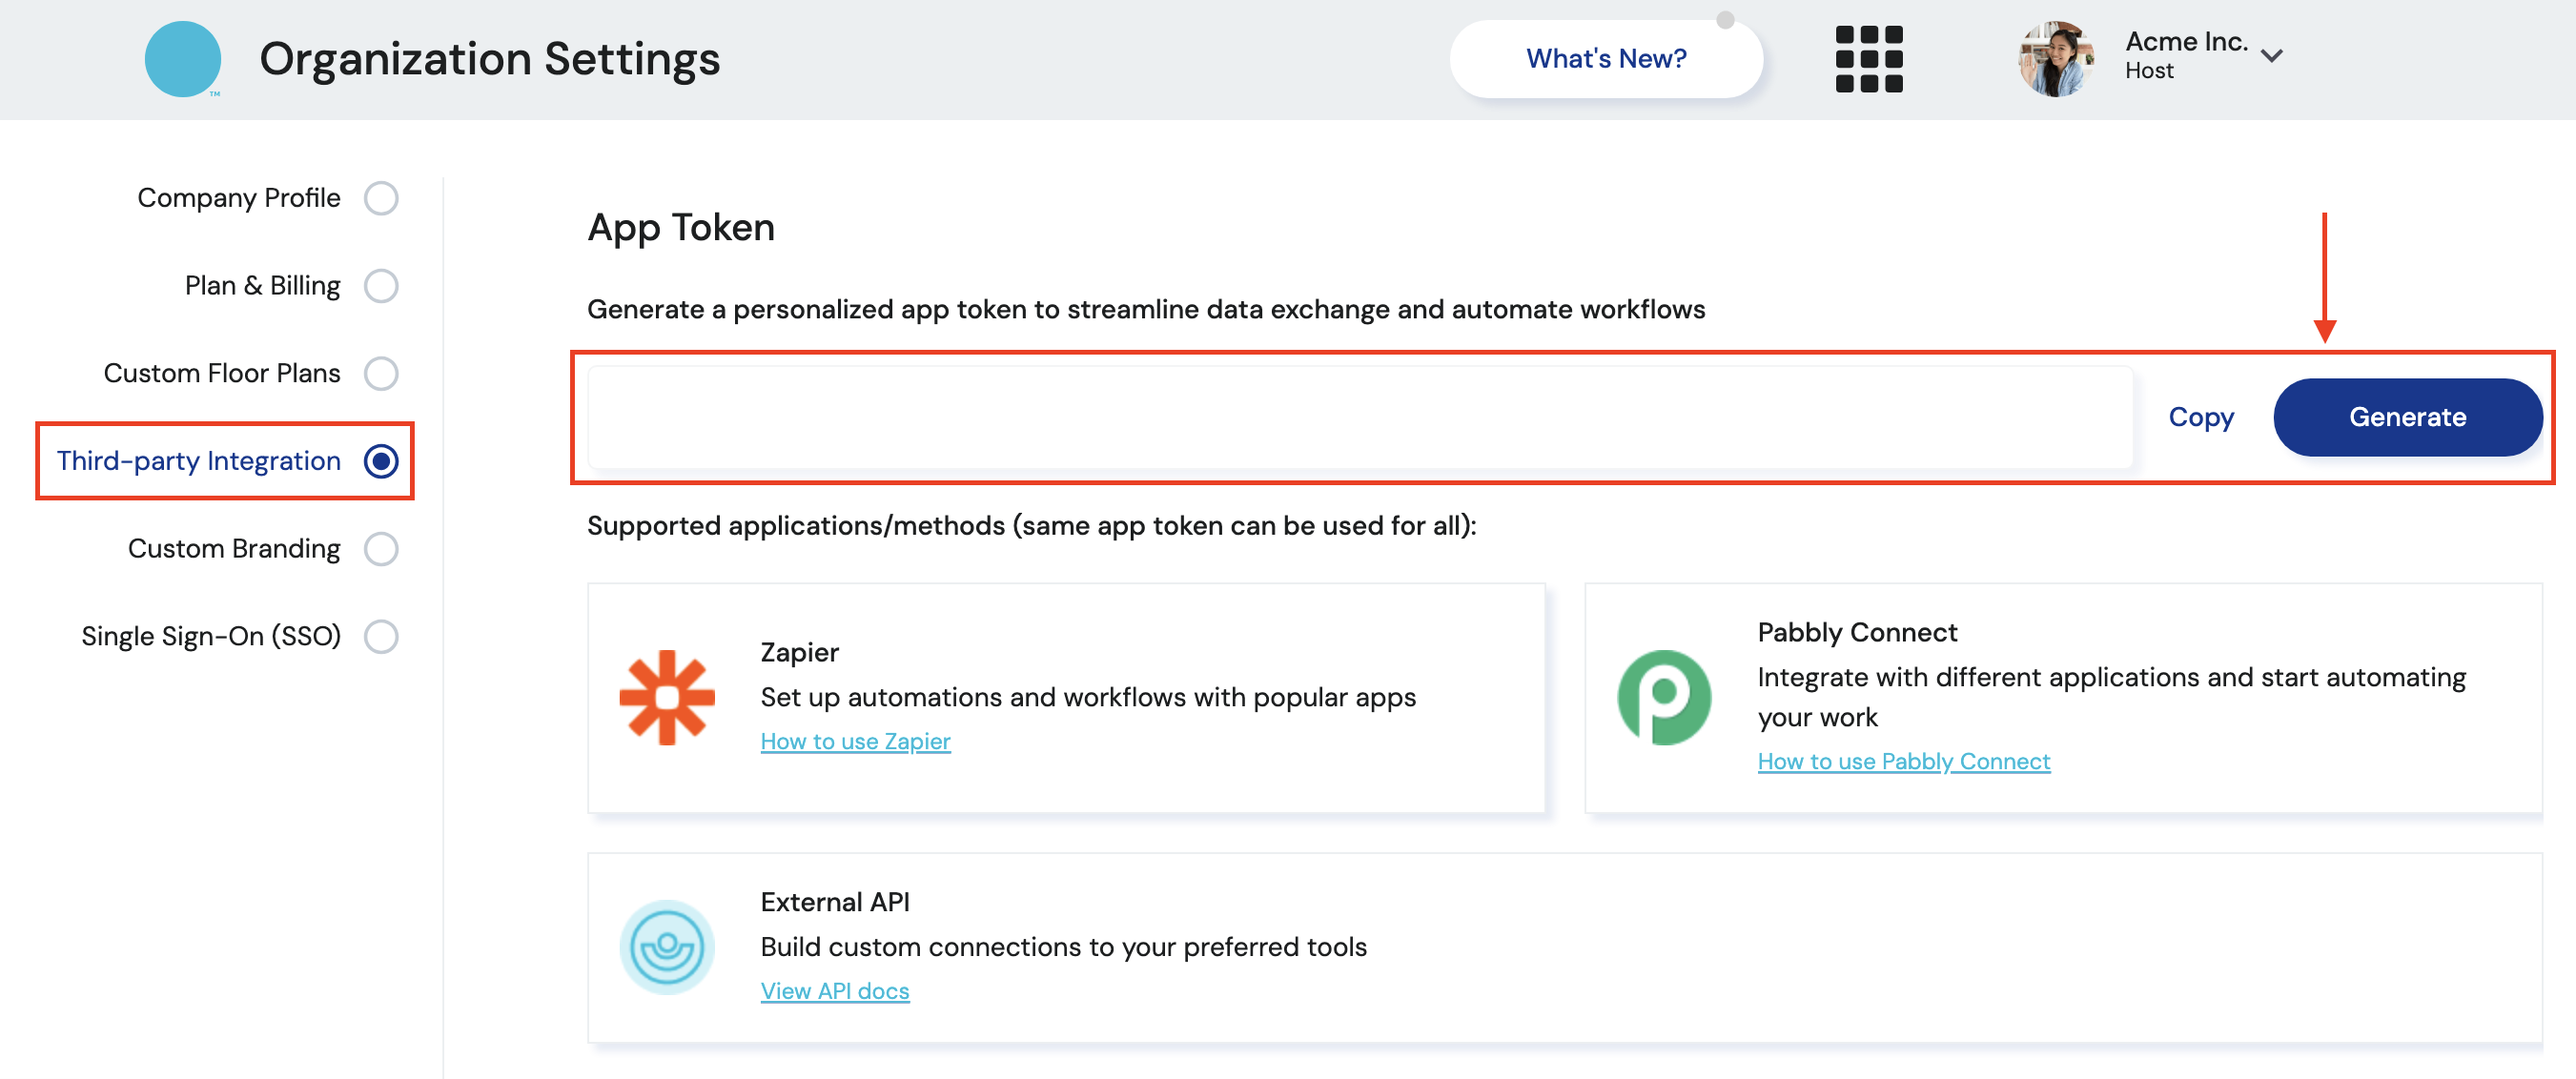Select the Single Sign-On (SSO) radio button
The image size is (2576, 1079).
click(380, 636)
